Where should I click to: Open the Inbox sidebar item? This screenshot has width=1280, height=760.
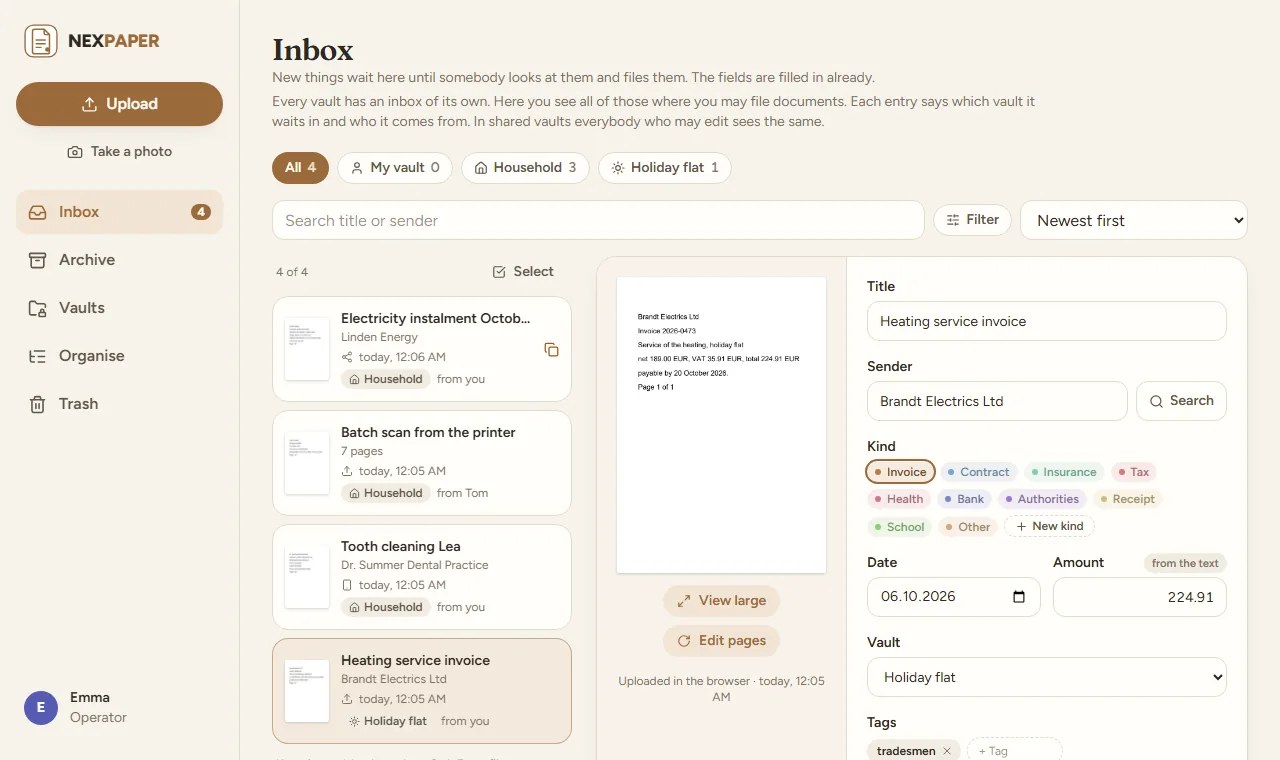point(119,212)
